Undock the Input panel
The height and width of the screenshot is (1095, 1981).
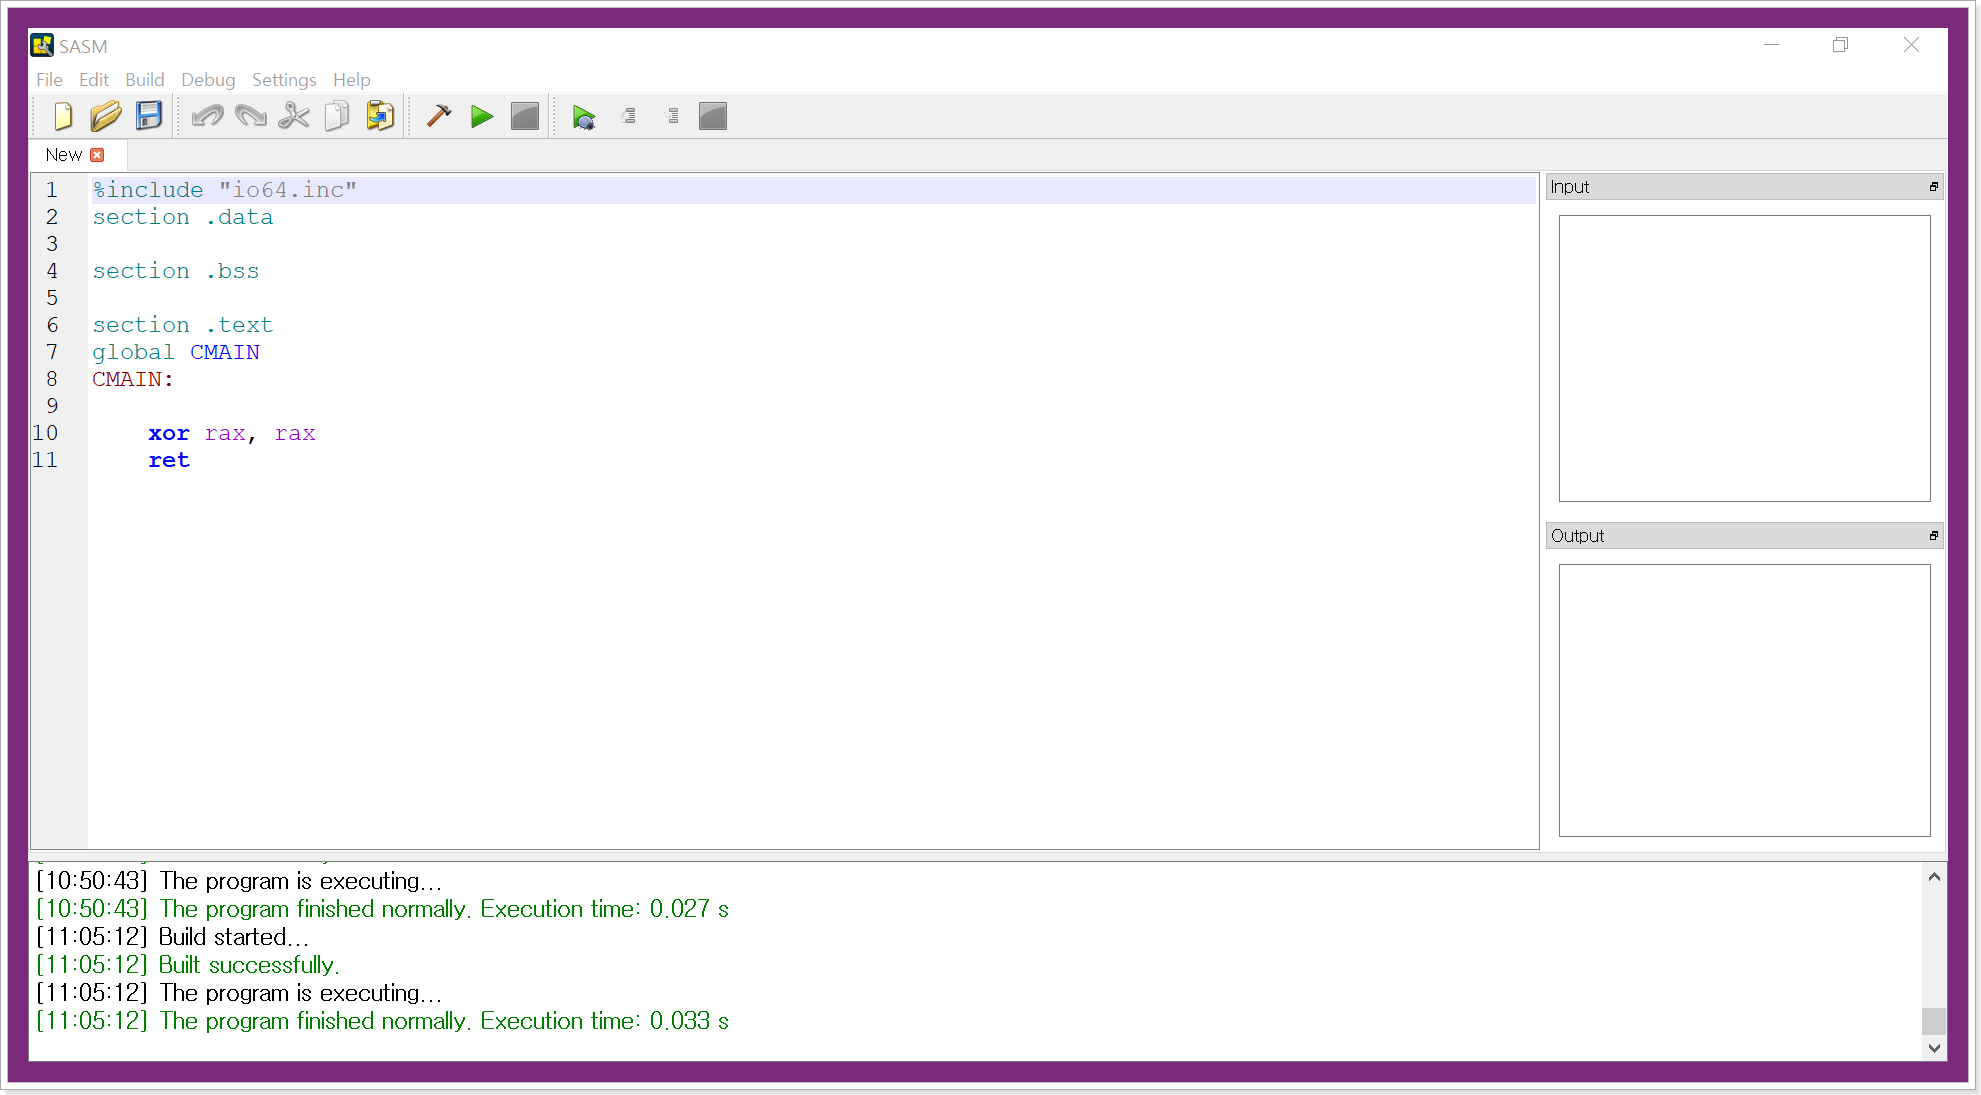coord(1933,187)
